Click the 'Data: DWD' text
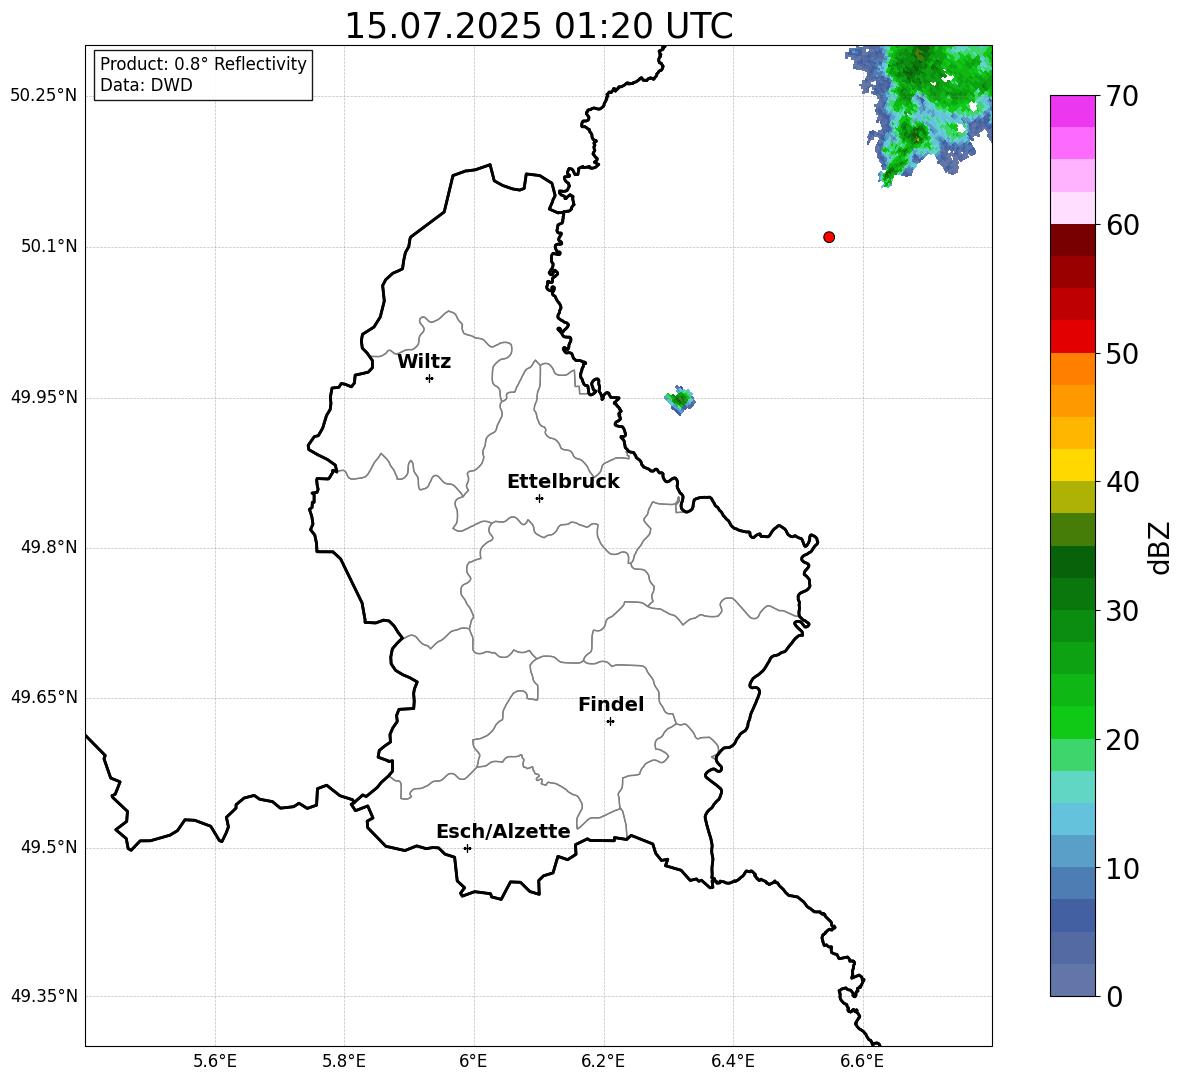This screenshot has height=1081, width=1184. tap(146, 85)
